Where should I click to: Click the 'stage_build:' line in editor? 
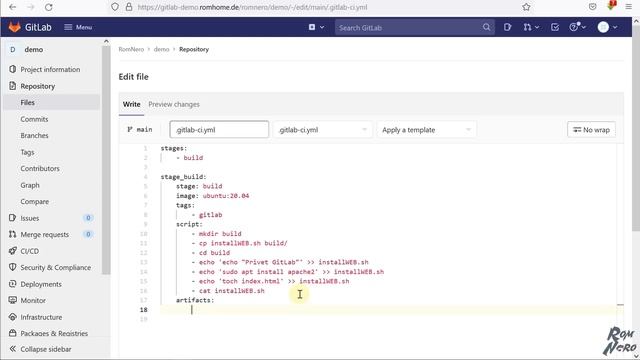(x=183, y=177)
